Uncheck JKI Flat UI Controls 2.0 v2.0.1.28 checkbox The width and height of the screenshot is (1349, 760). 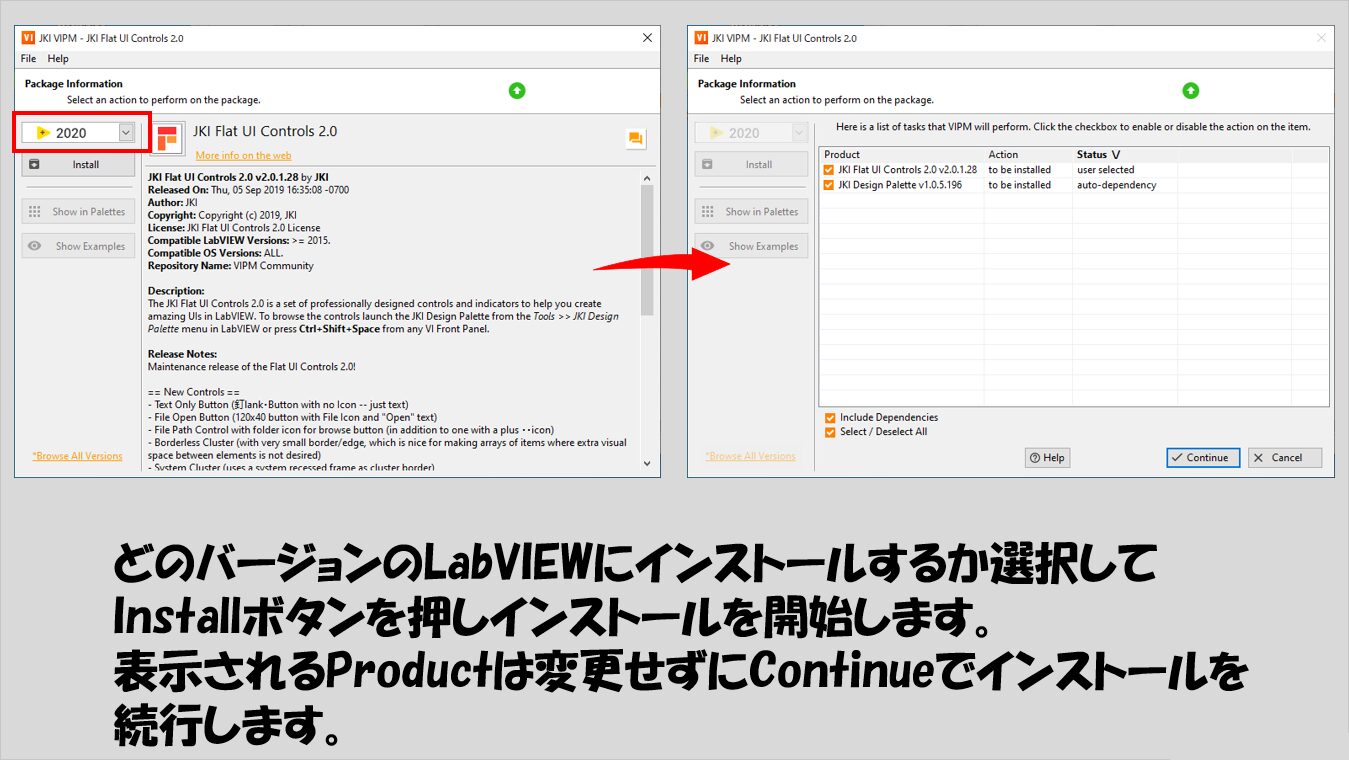pyautogui.click(x=828, y=170)
